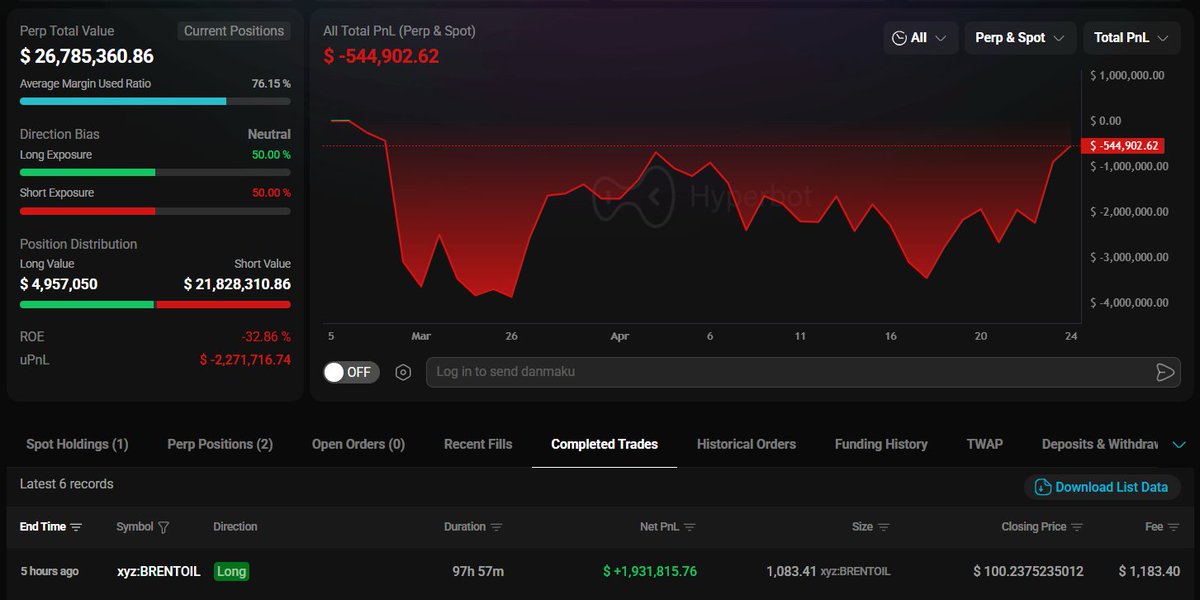Click the $1,183.40 fee value
The height and width of the screenshot is (600, 1200).
click(1149, 572)
